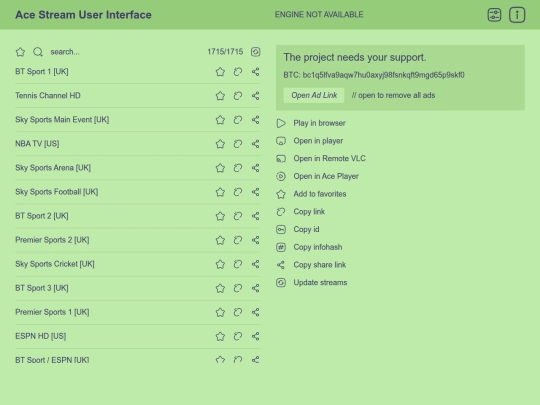
Task: Share Premier Sports 2 [UK]
Action: point(256,240)
